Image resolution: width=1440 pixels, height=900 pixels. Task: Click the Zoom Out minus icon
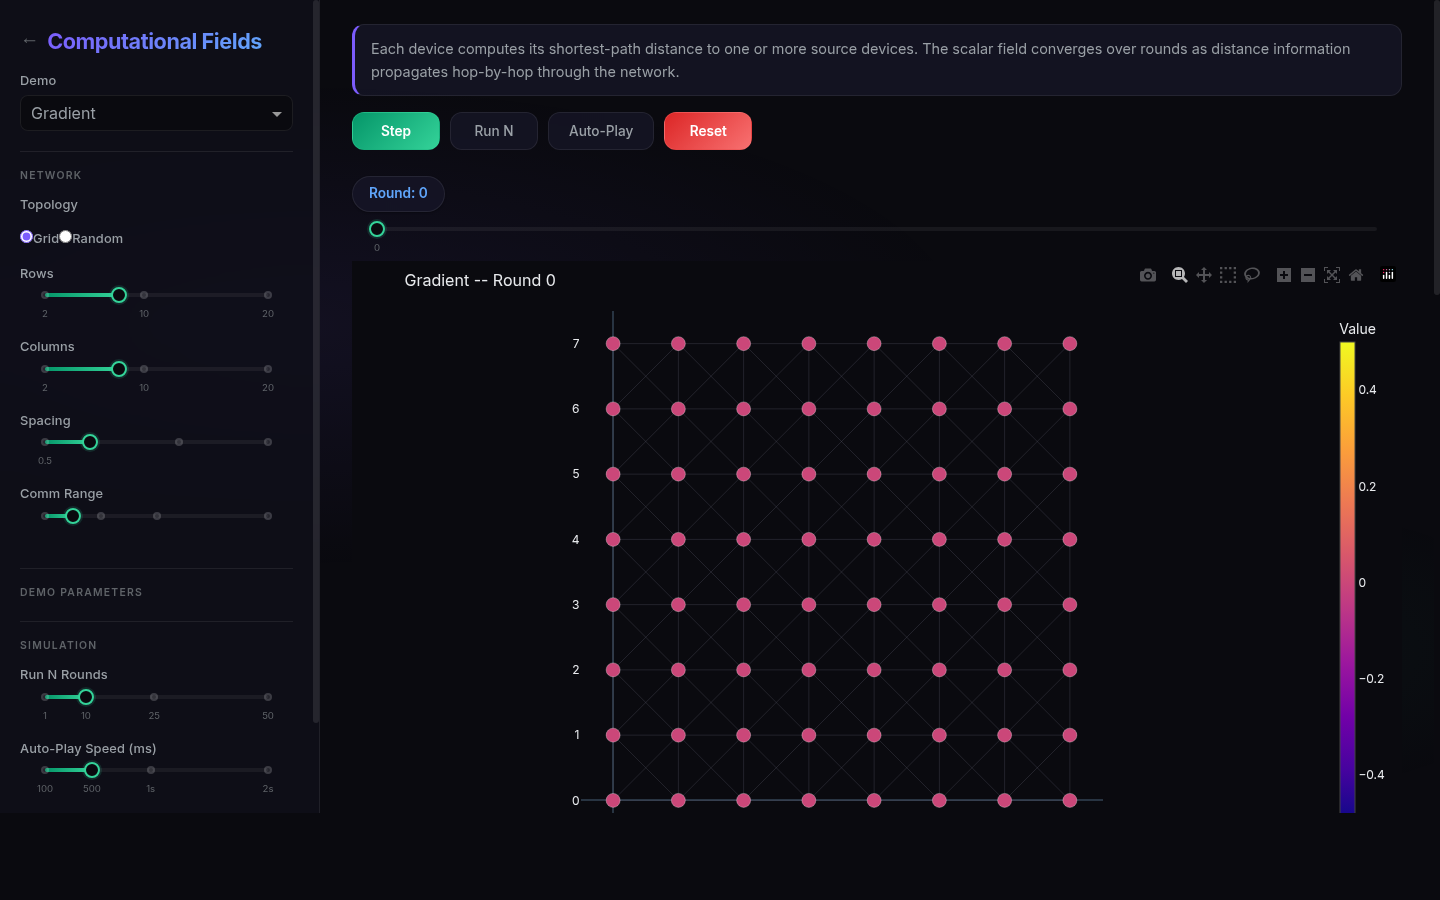coord(1308,275)
